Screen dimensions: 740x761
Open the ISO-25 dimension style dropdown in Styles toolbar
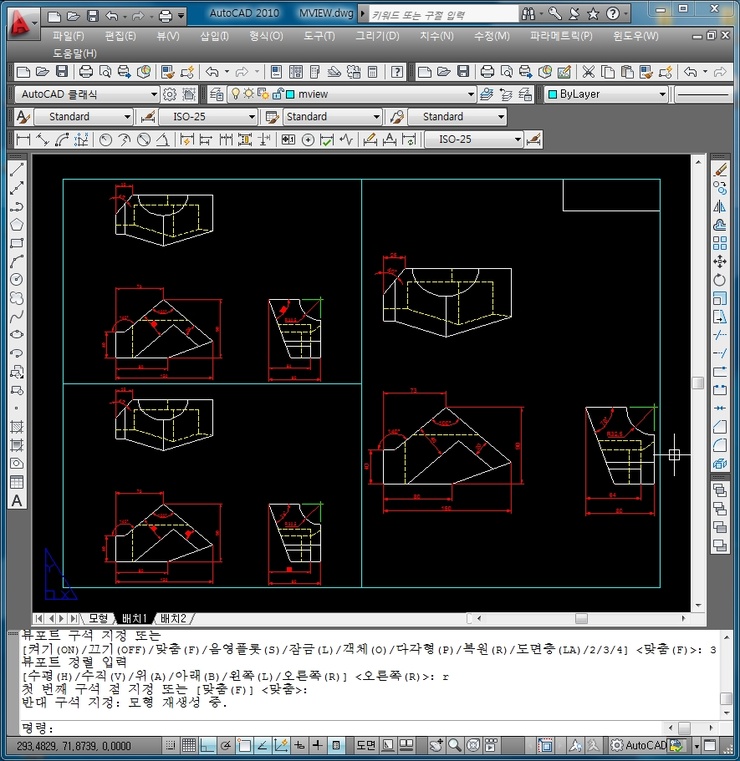[251, 117]
